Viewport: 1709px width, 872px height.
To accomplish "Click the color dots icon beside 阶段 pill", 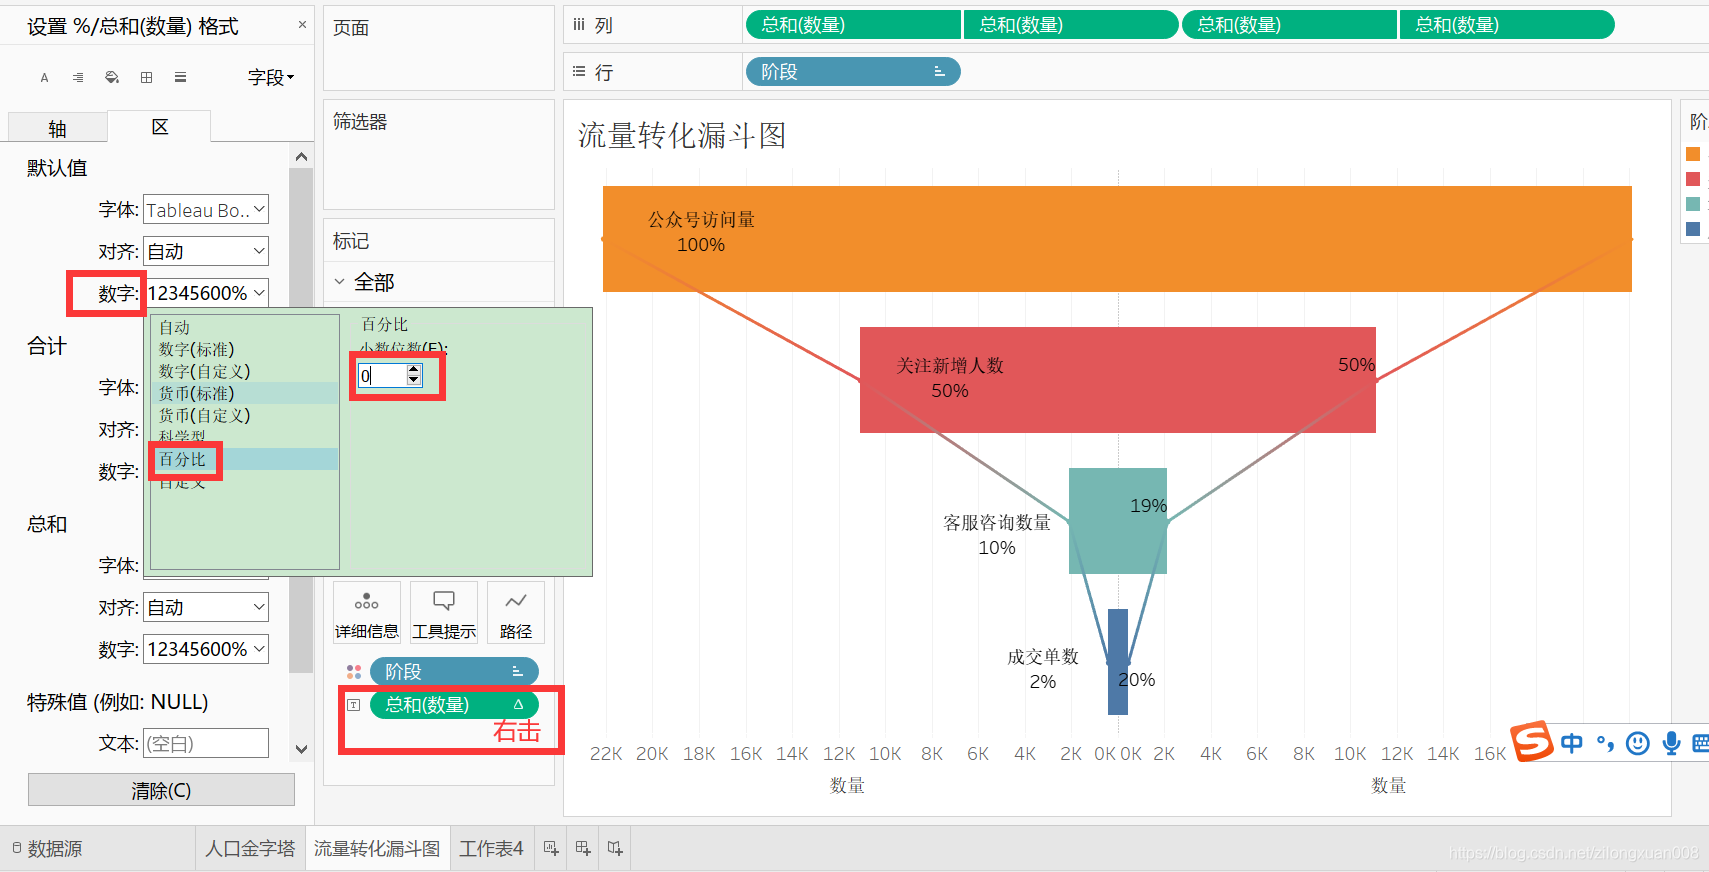I will click(x=354, y=672).
